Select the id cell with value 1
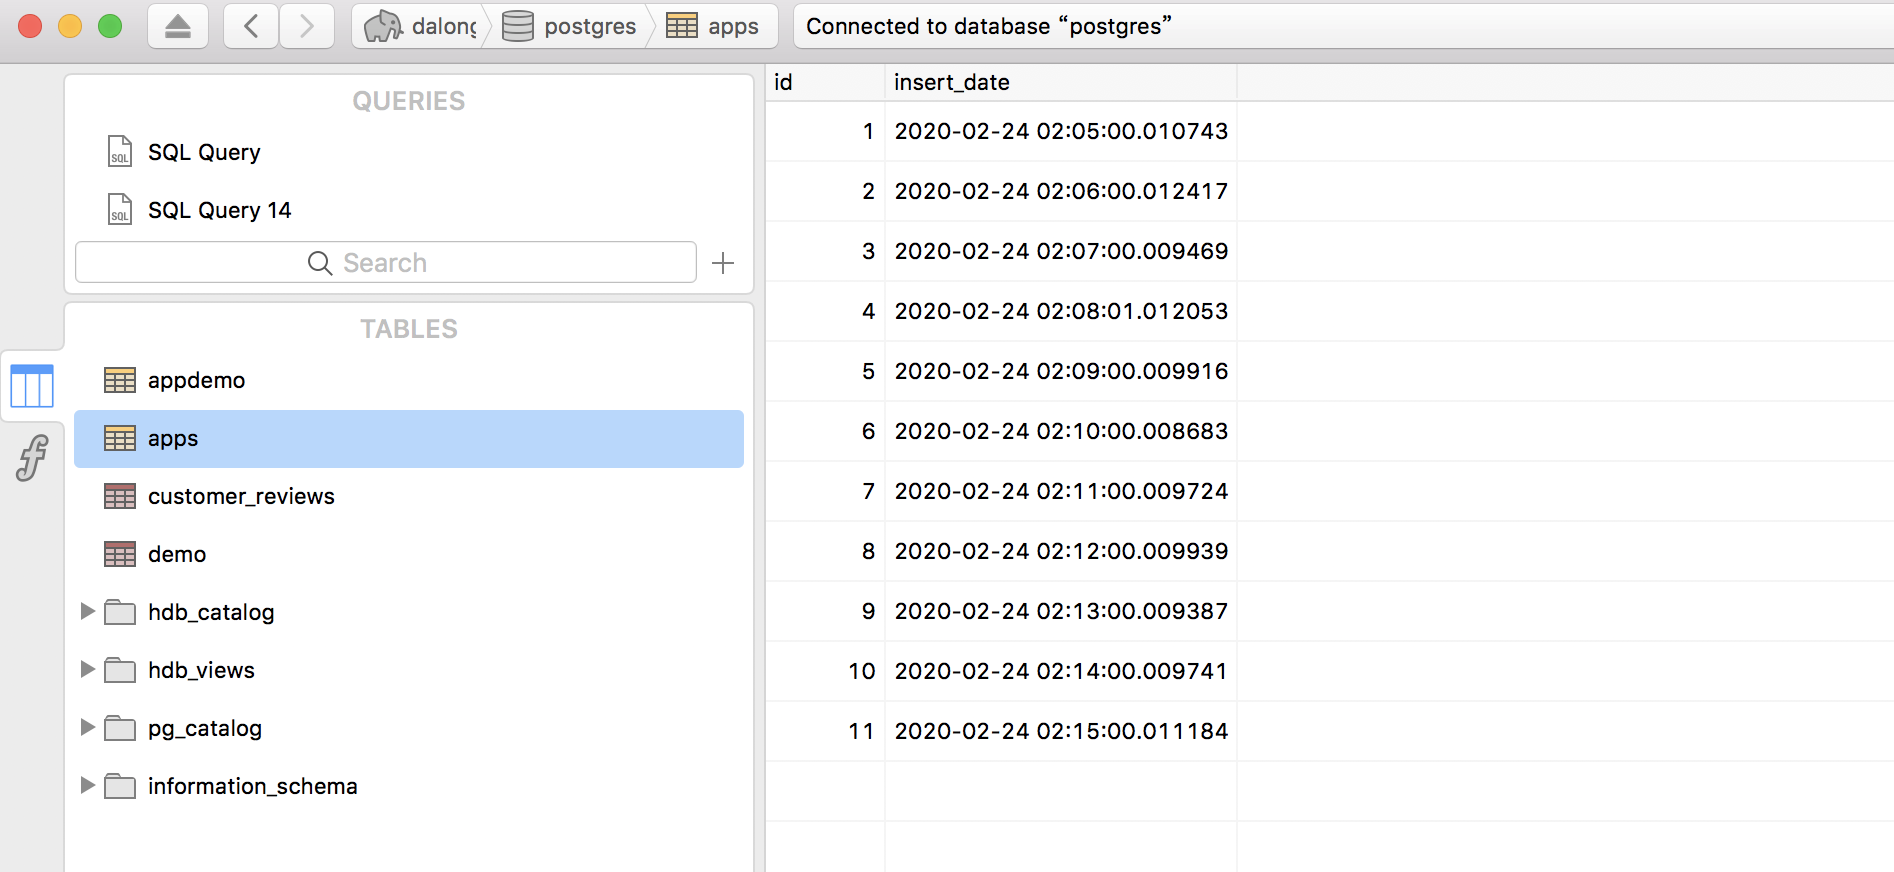Image resolution: width=1894 pixels, height=872 pixels. pos(825,131)
